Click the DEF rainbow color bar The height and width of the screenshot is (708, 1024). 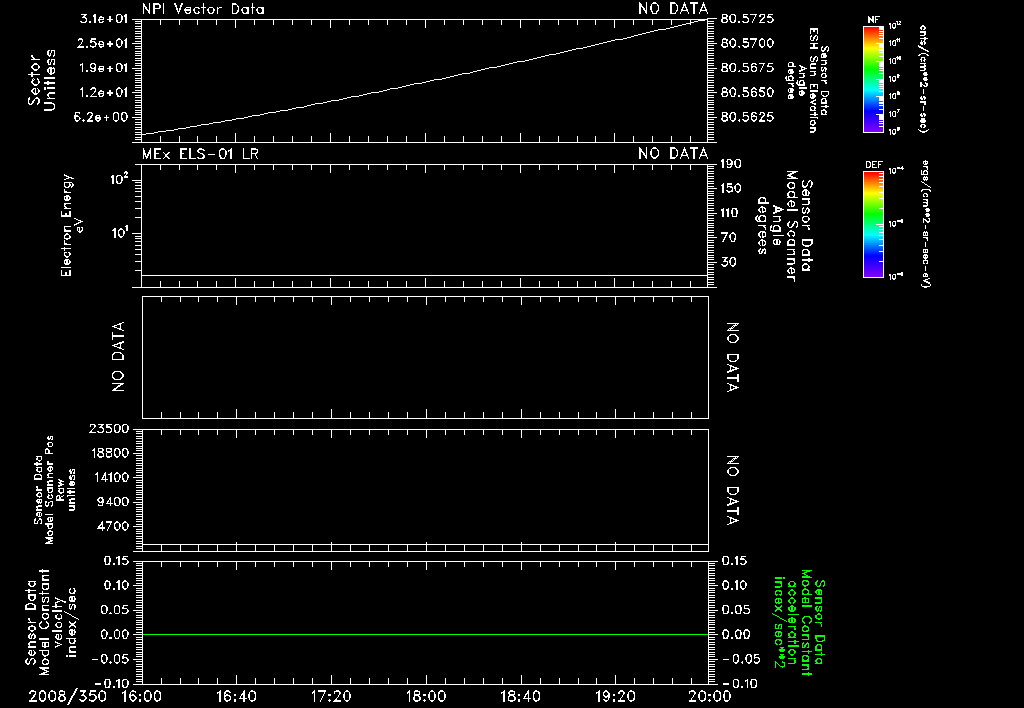[873, 224]
